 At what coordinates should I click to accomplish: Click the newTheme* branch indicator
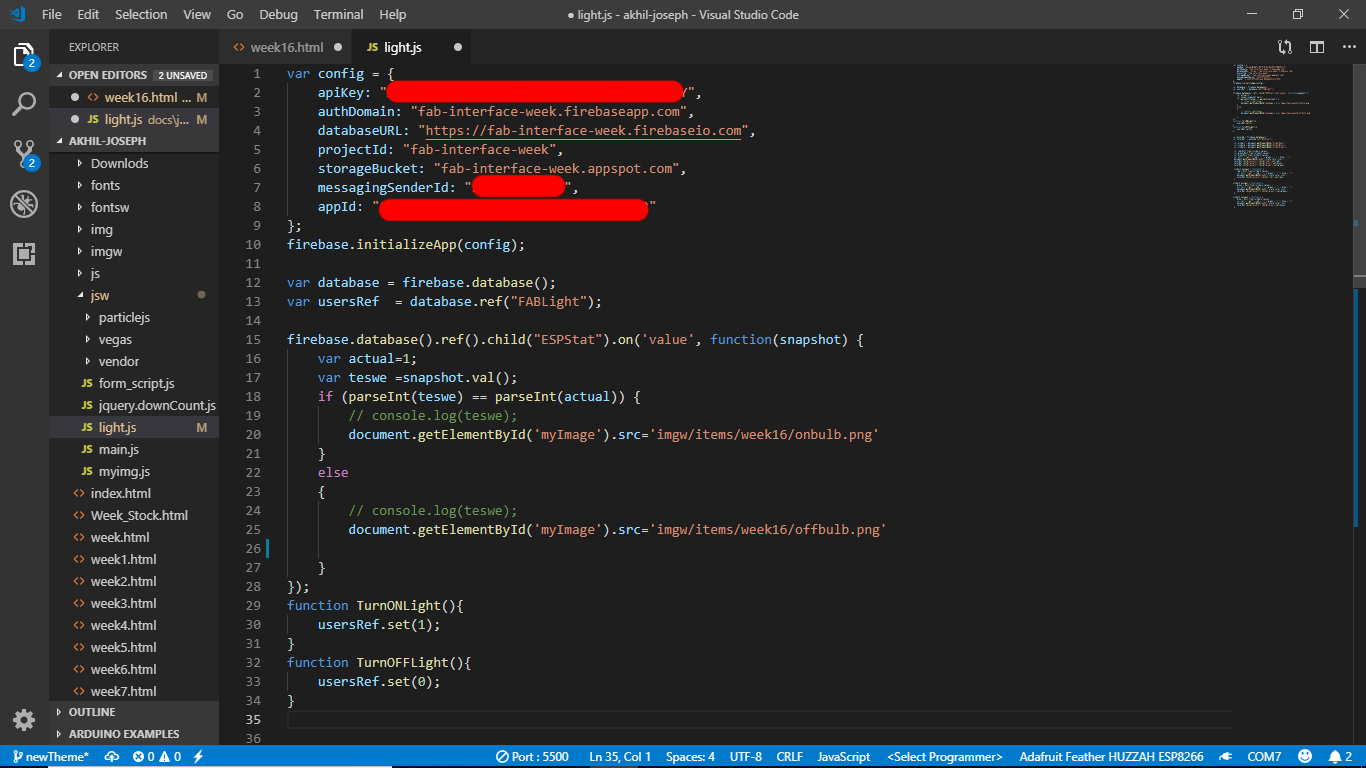tap(51, 757)
